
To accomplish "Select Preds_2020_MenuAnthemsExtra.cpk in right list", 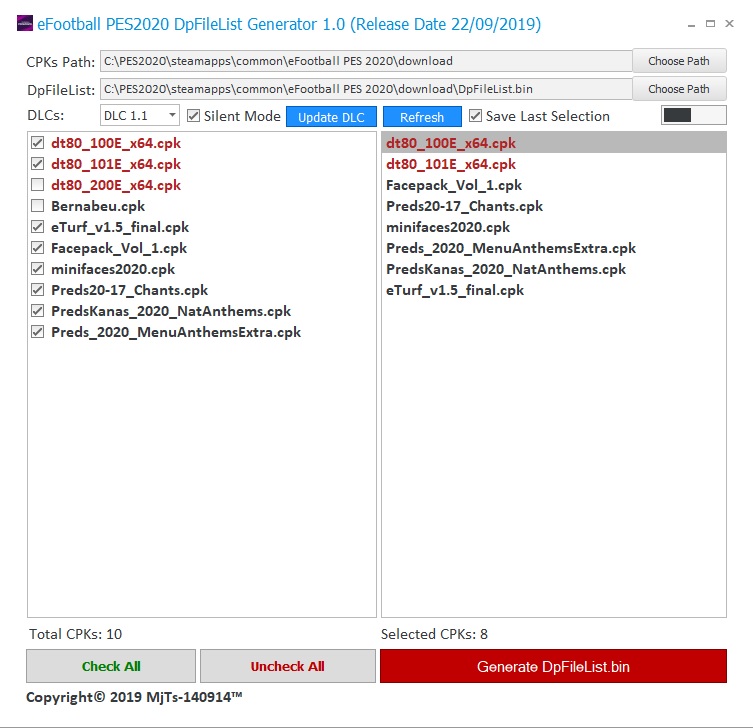I will tap(554, 248).
